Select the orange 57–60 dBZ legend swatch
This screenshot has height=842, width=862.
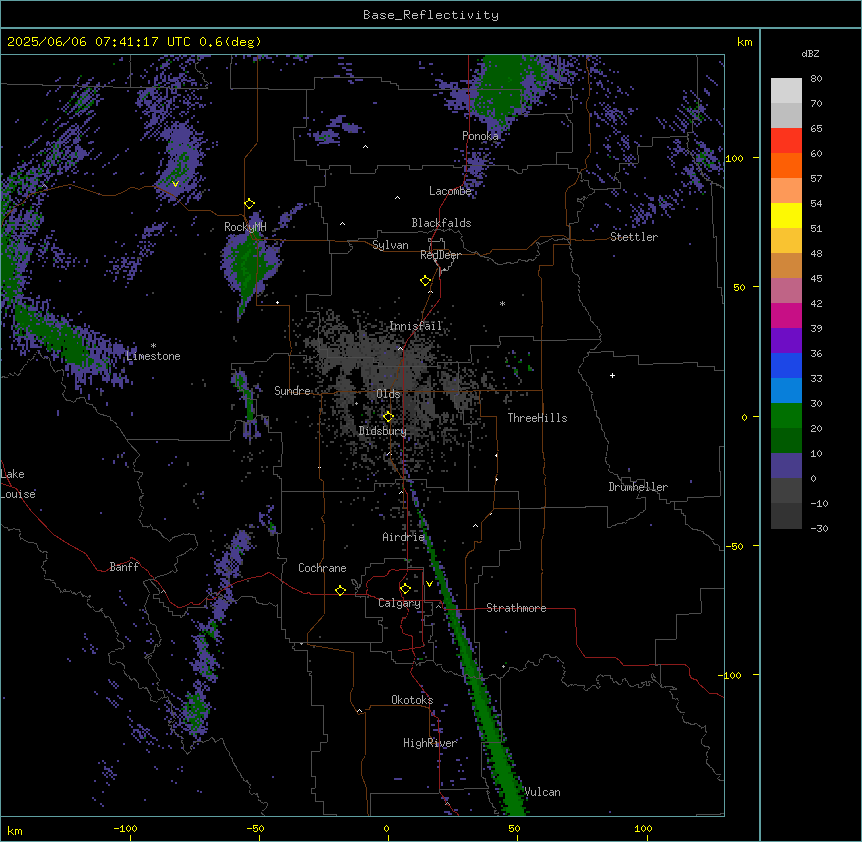click(786, 165)
